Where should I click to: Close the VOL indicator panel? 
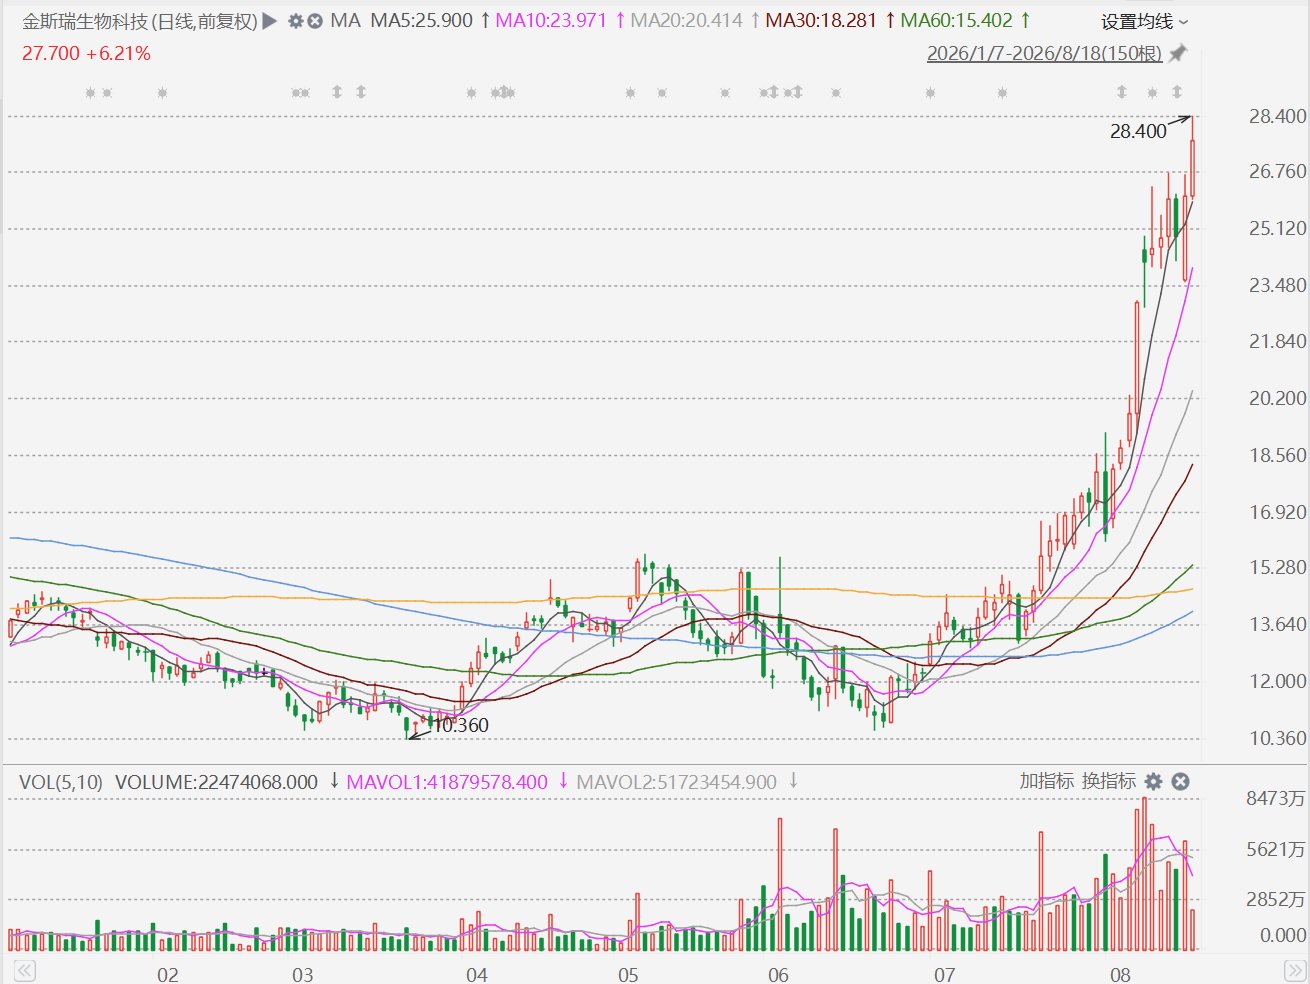[1181, 781]
